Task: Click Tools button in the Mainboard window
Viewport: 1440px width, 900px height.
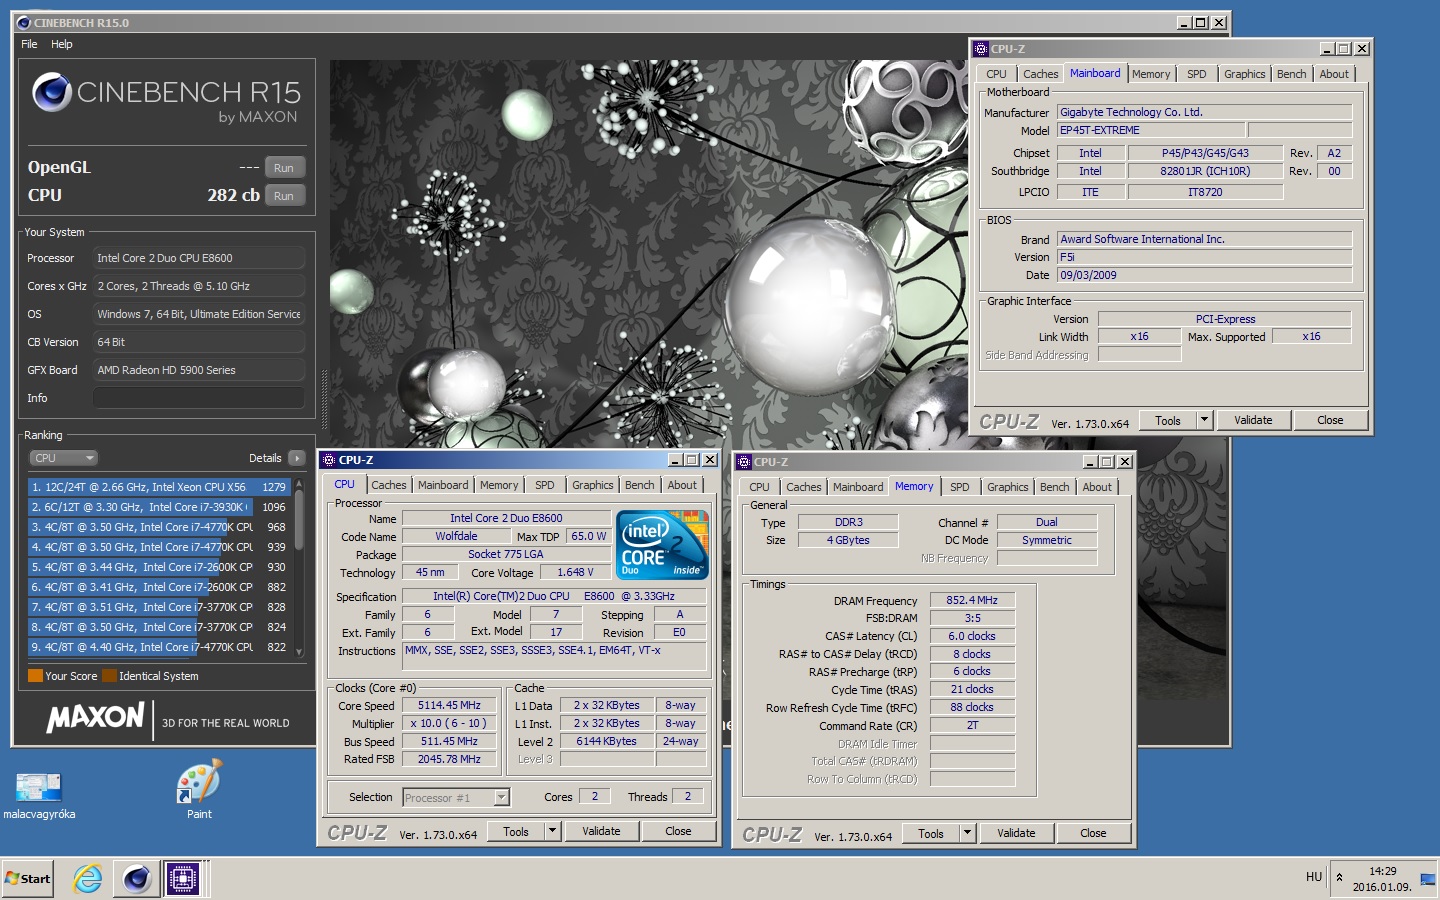Action: point(1168,420)
